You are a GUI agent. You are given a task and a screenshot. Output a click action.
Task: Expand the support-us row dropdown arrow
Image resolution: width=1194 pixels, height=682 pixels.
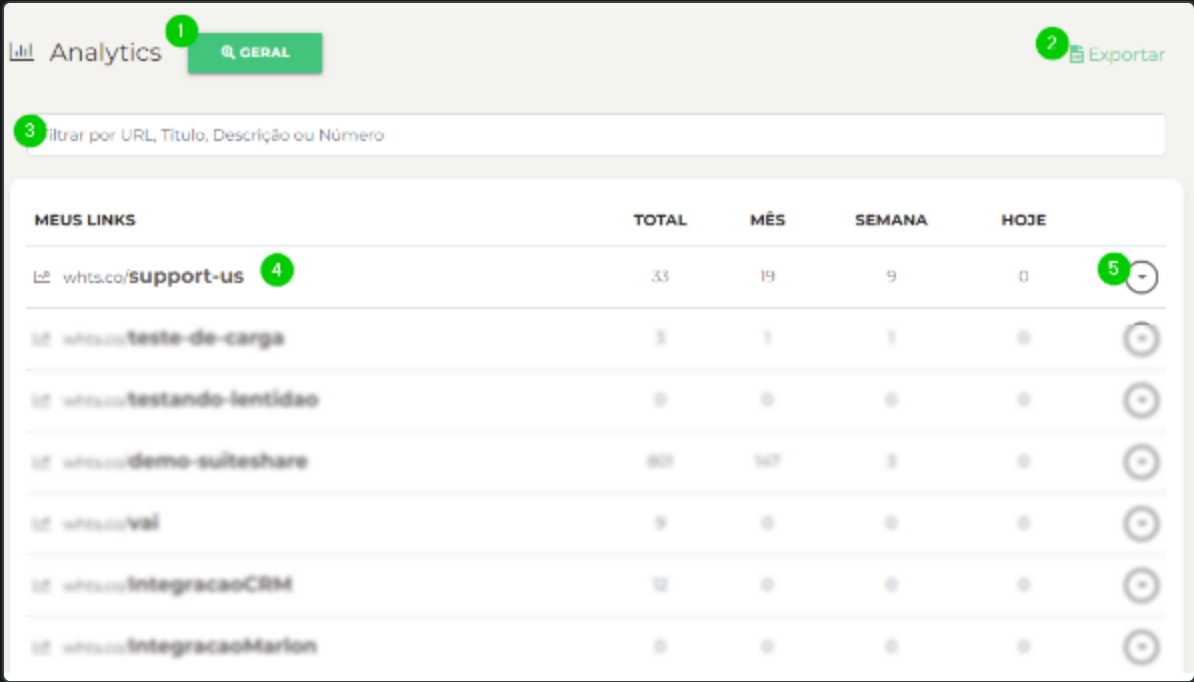(x=1141, y=277)
